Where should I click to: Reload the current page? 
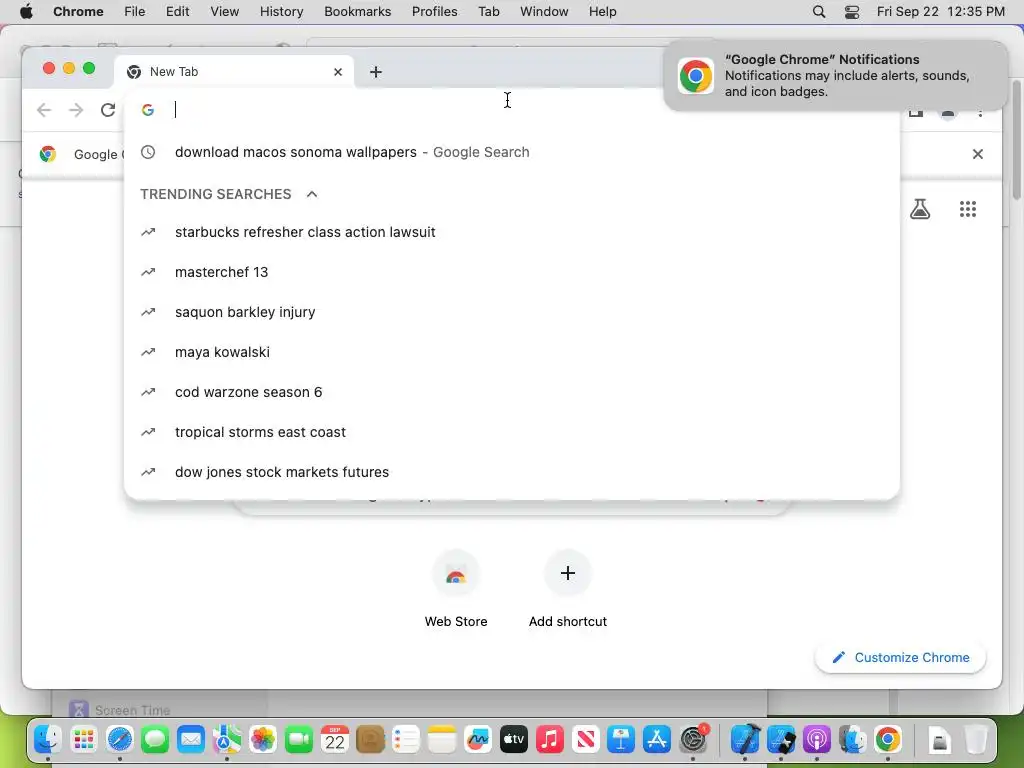click(108, 110)
